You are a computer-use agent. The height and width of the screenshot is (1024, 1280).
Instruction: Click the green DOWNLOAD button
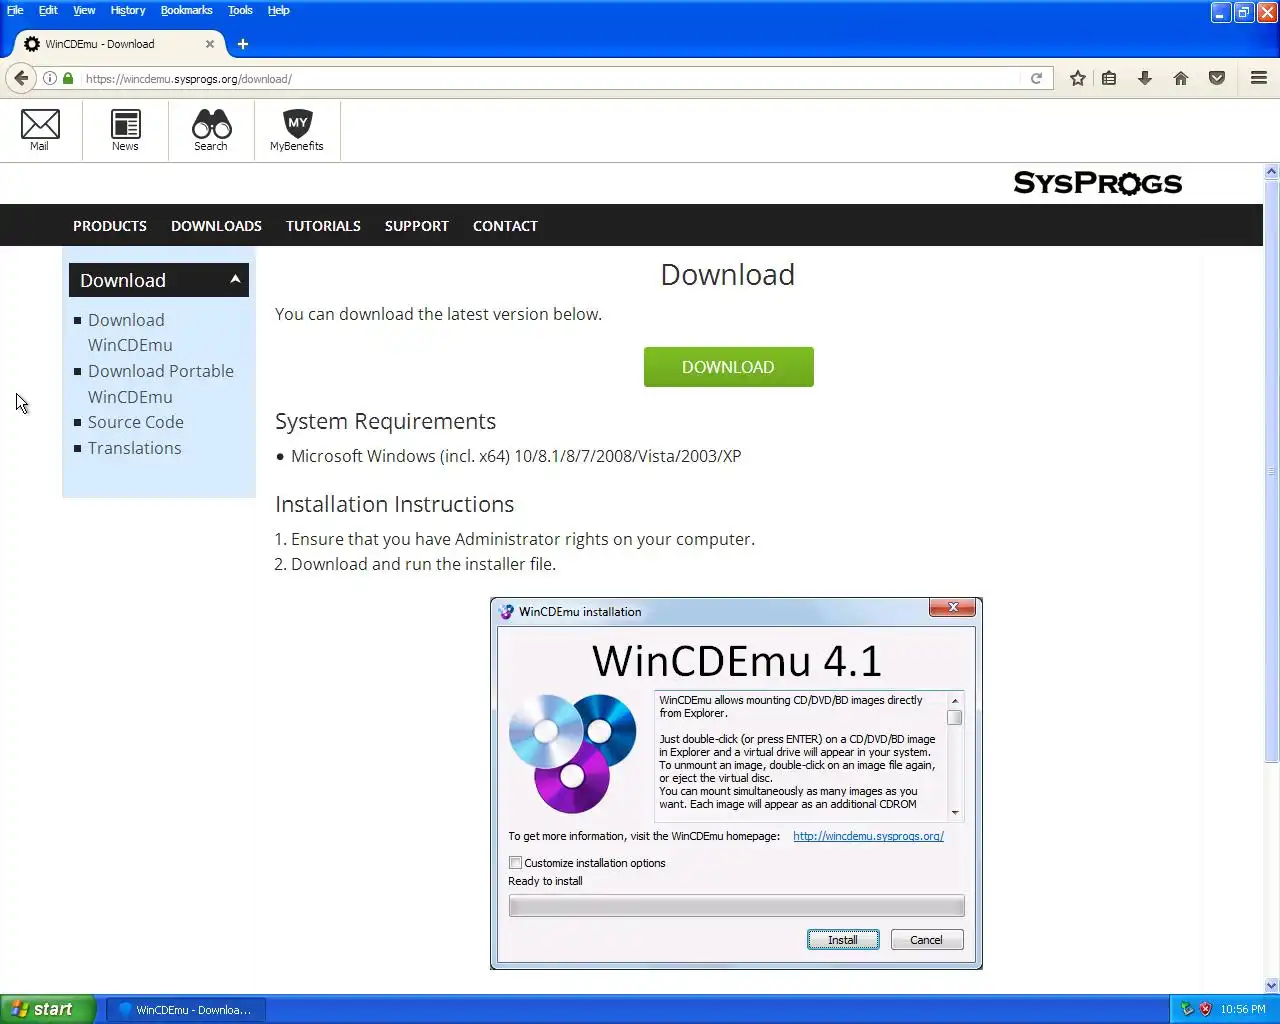[728, 367]
